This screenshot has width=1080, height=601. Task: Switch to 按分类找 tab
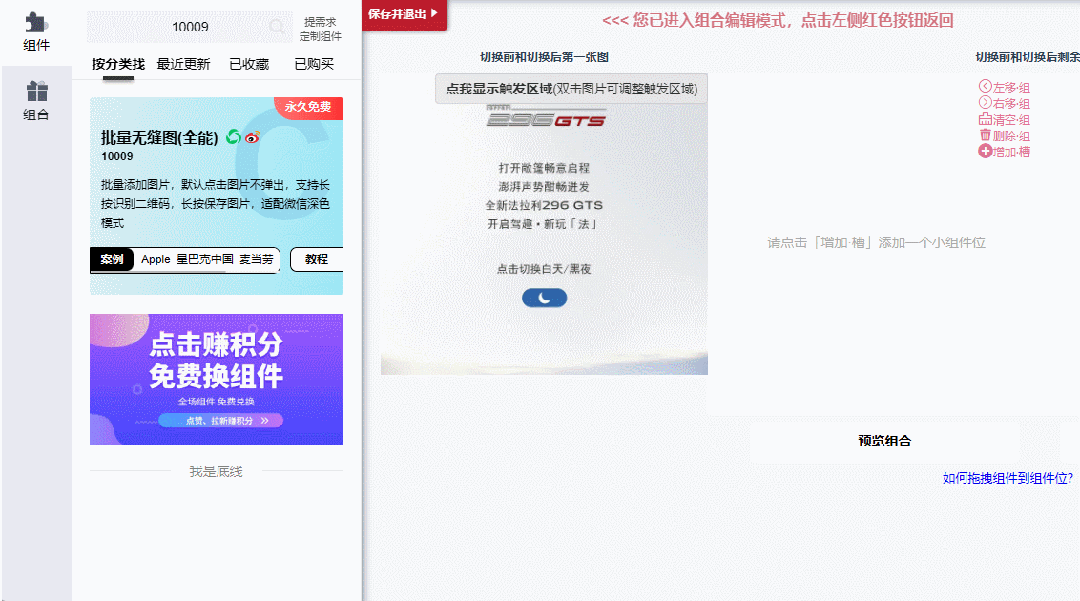[x=118, y=64]
